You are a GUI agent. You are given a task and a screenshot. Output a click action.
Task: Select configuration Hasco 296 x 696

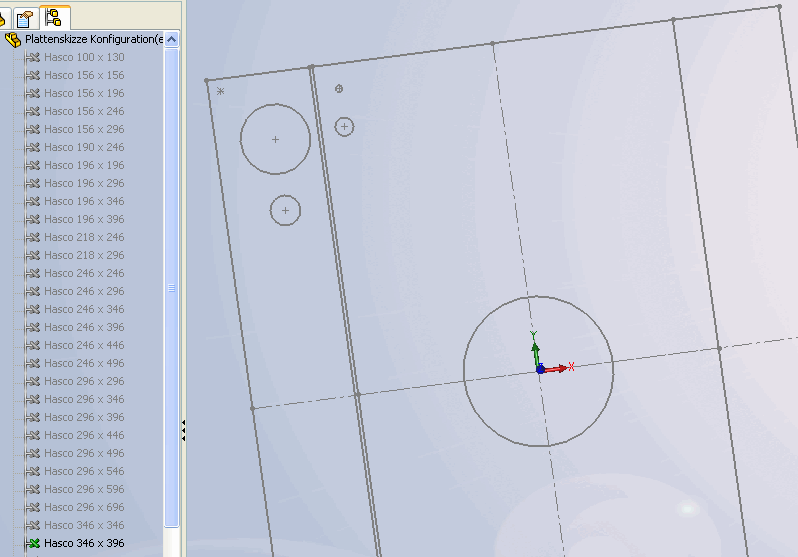pyautogui.click(x=84, y=507)
